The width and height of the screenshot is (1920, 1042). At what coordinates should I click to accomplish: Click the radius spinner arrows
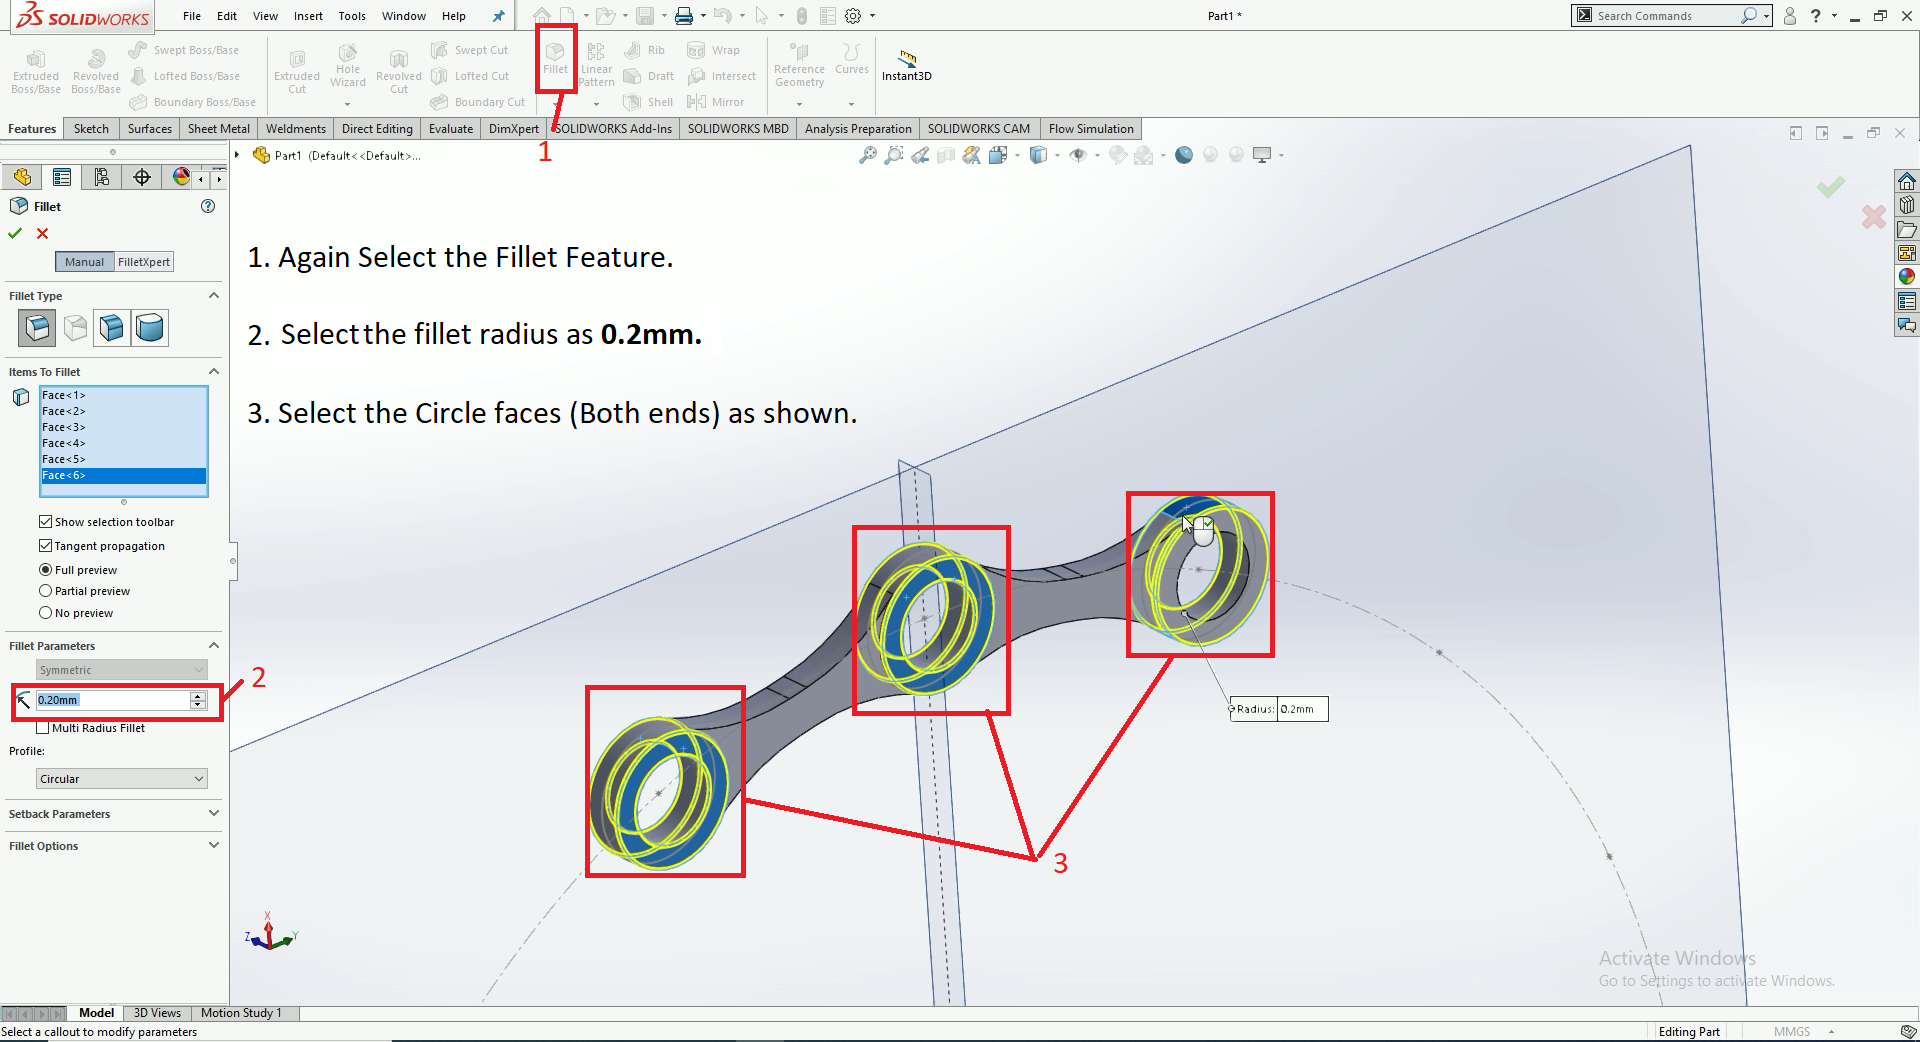(x=198, y=700)
